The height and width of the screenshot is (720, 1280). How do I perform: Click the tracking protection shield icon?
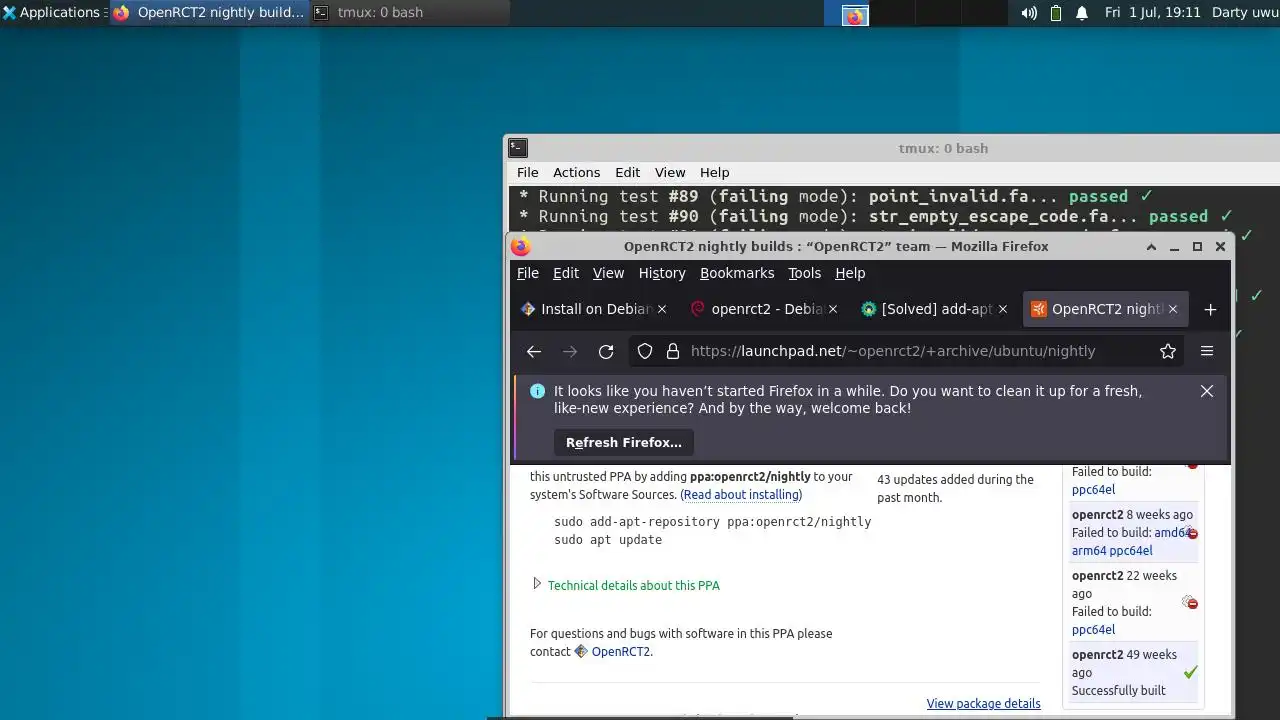click(x=645, y=351)
